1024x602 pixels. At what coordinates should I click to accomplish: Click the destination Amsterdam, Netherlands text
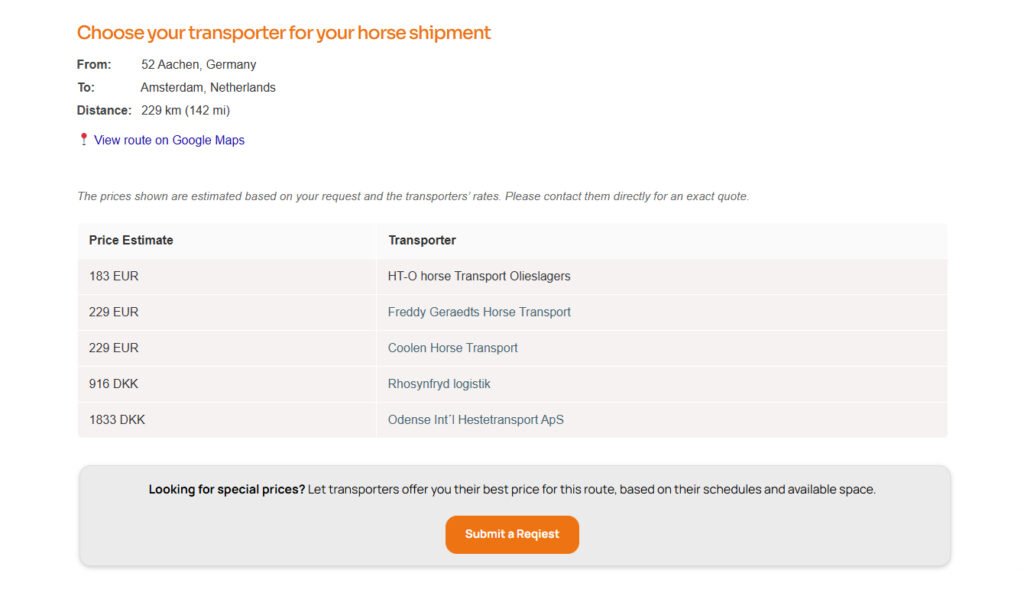pos(208,87)
